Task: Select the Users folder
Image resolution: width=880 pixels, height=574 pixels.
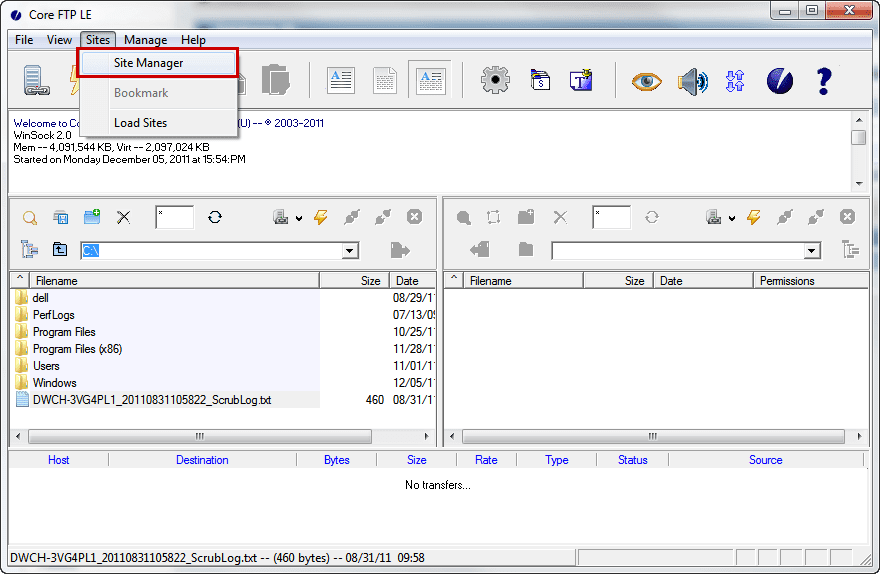Action: (x=46, y=366)
